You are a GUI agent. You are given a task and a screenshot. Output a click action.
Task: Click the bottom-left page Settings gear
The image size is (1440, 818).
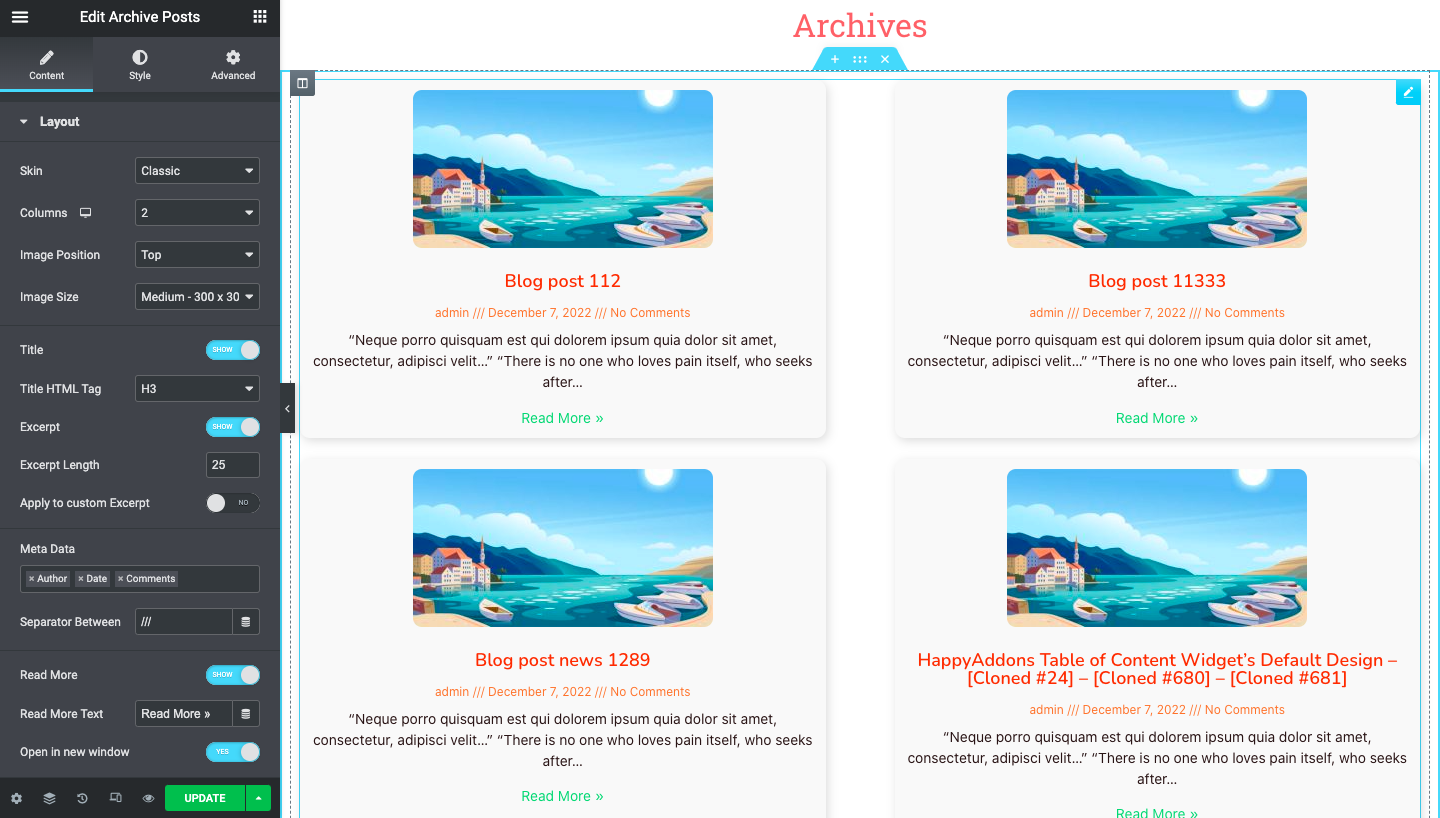pos(16,798)
